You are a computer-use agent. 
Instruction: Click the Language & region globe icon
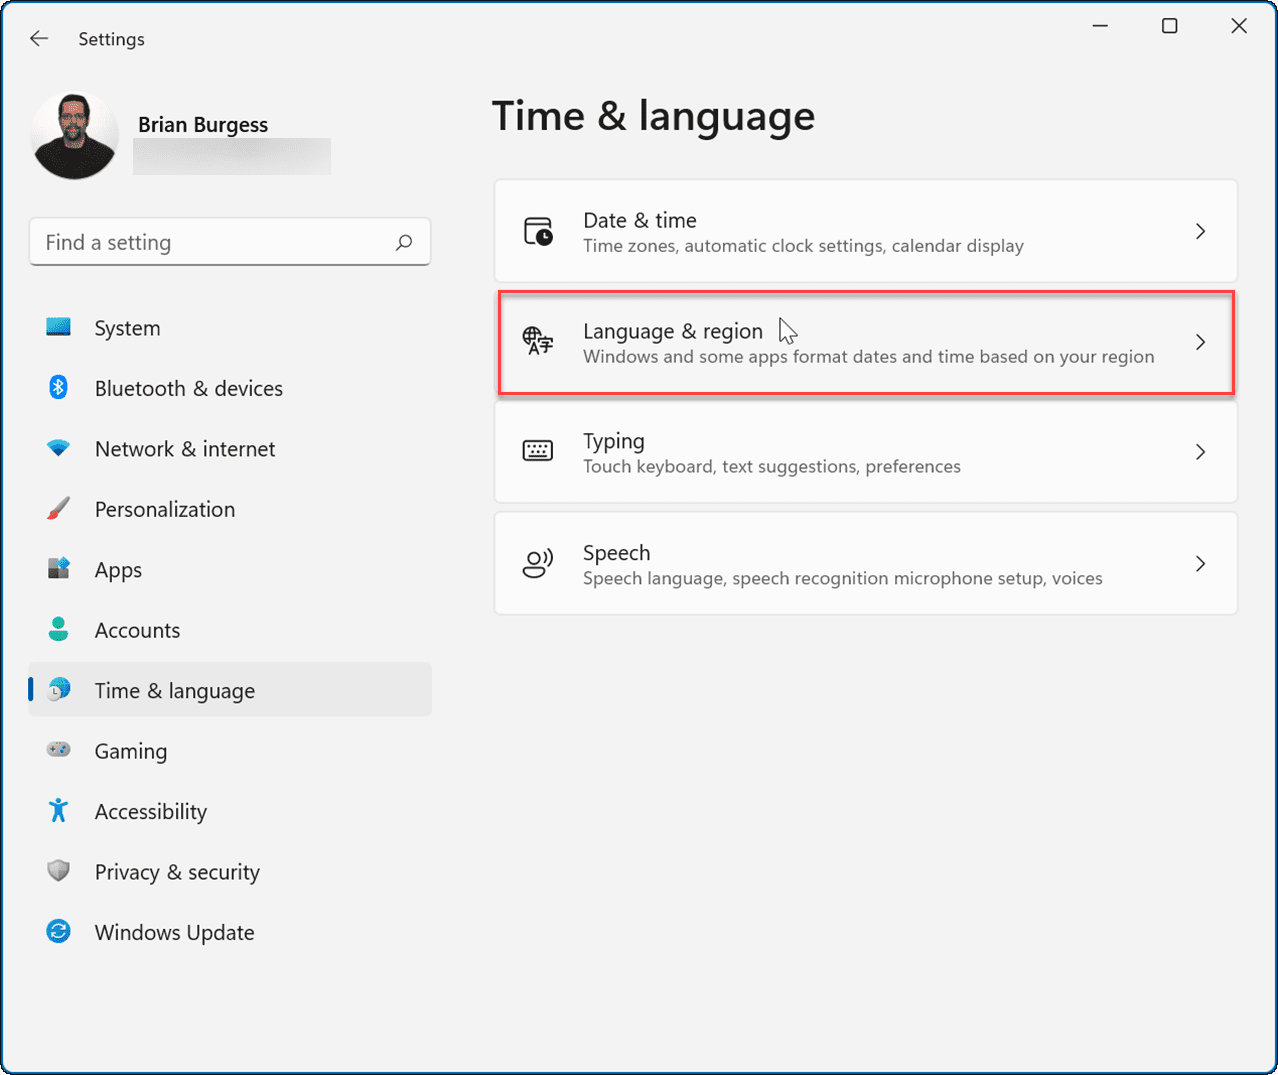538,341
